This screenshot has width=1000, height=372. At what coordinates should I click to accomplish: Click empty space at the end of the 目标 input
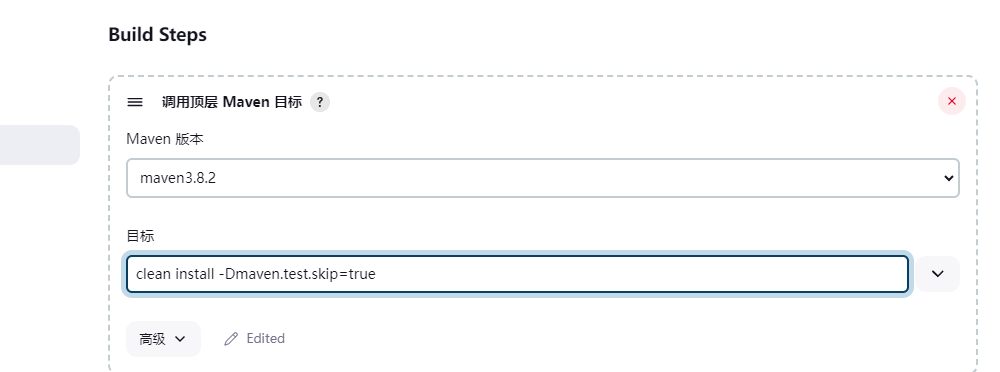638,274
